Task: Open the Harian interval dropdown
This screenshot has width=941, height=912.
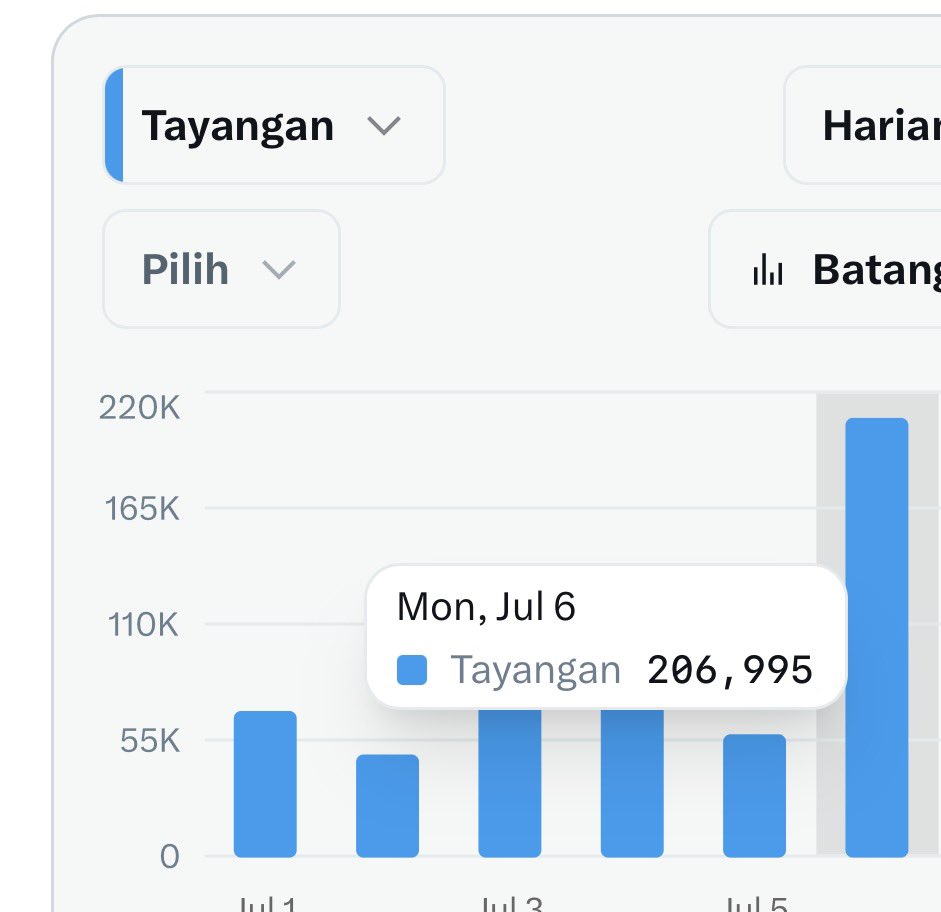Action: (862, 125)
